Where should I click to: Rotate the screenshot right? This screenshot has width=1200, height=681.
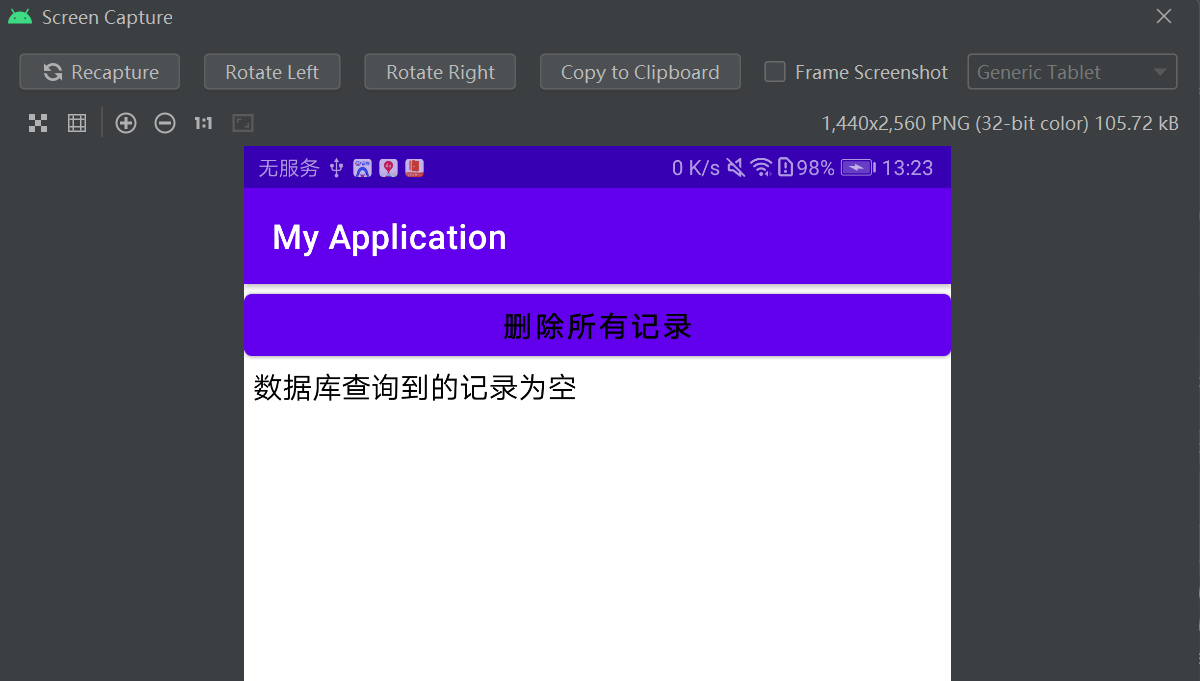click(x=440, y=72)
